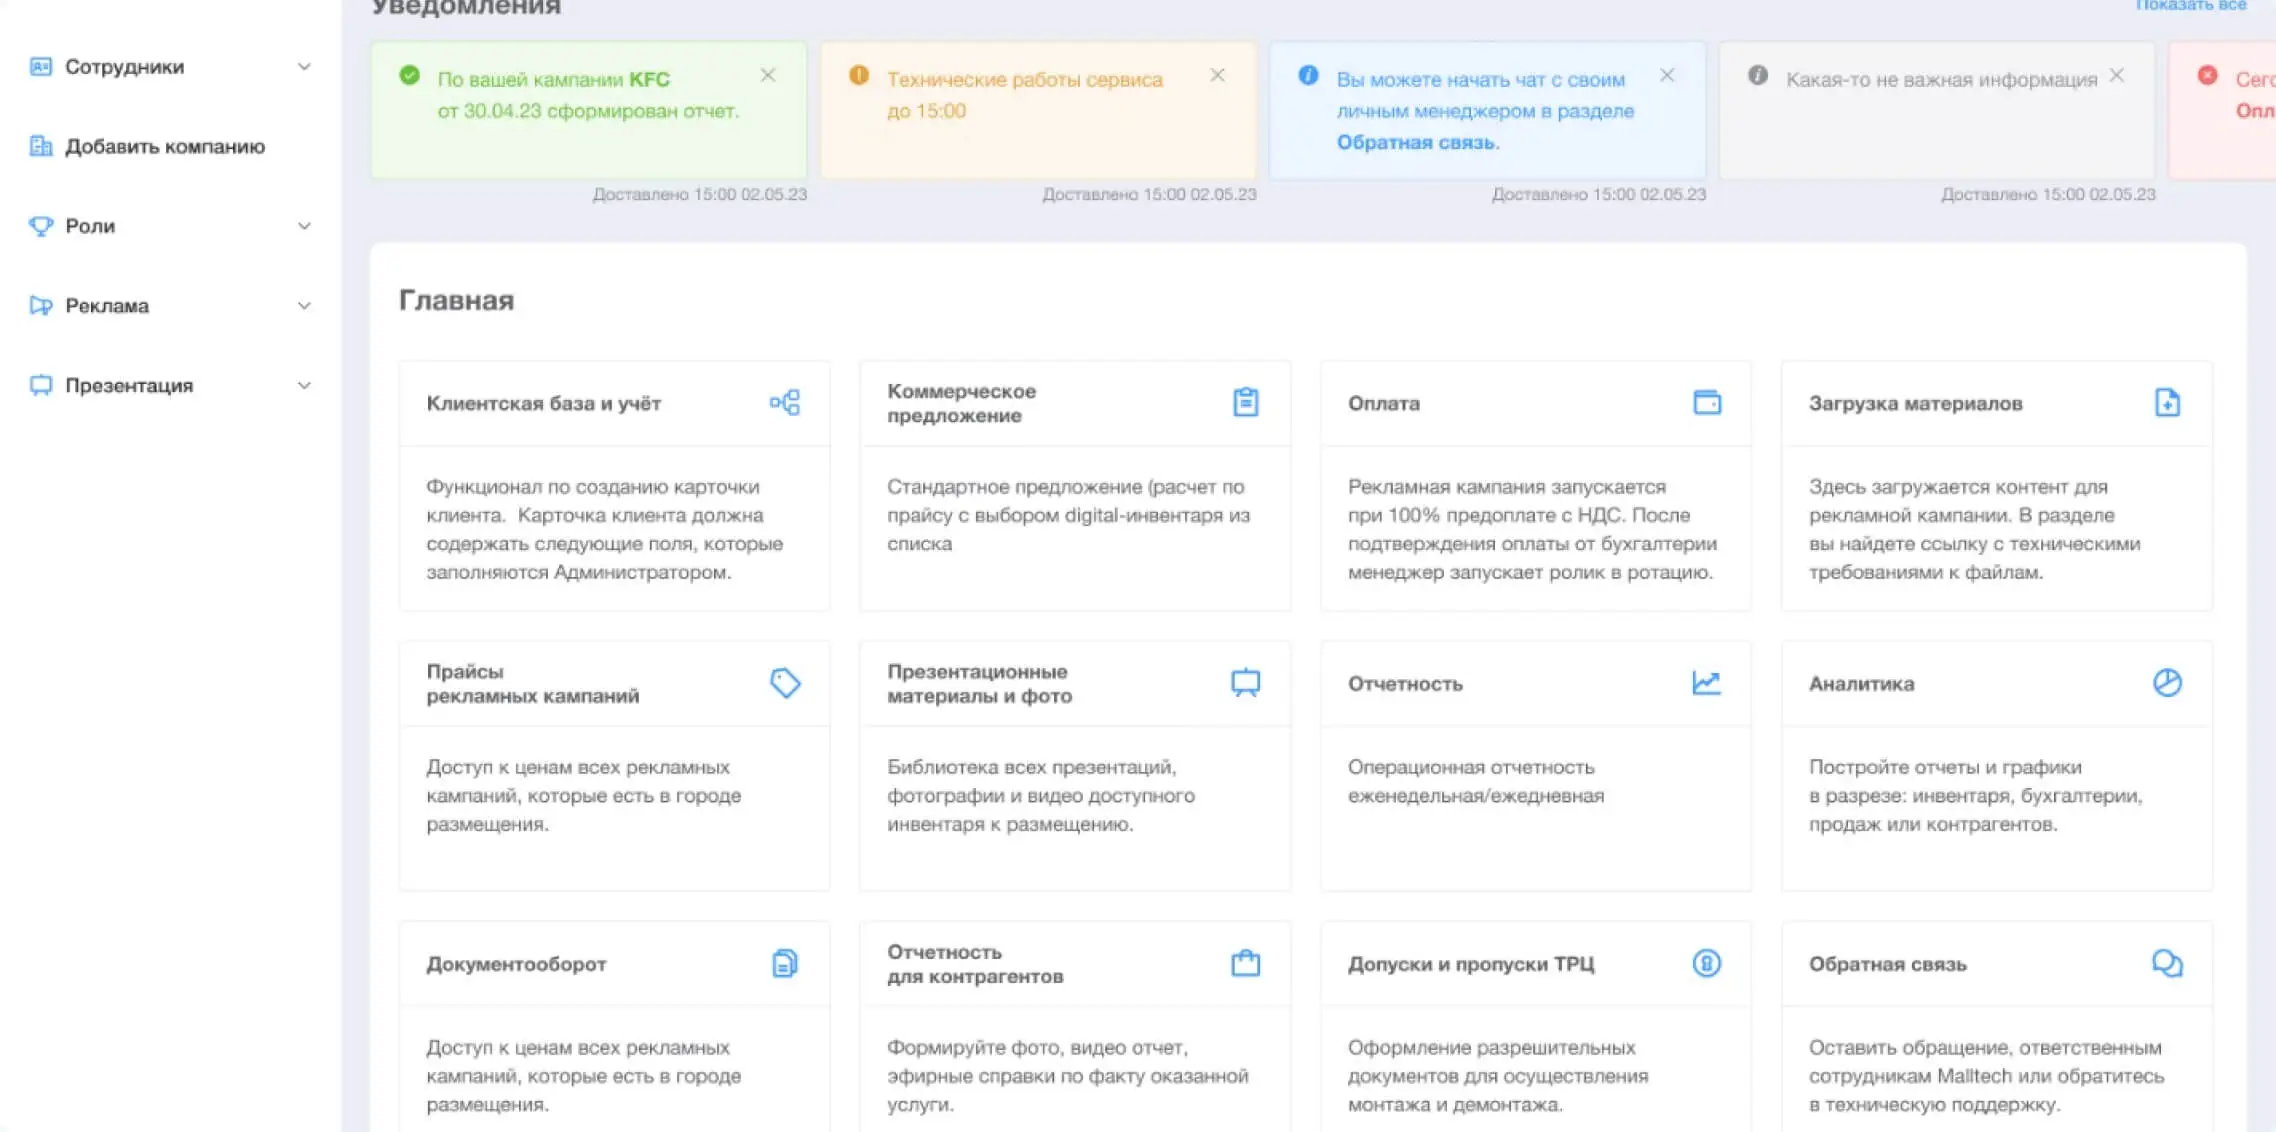
Task: Open Добавить компанию in the sidebar
Action: (x=165, y=147)
